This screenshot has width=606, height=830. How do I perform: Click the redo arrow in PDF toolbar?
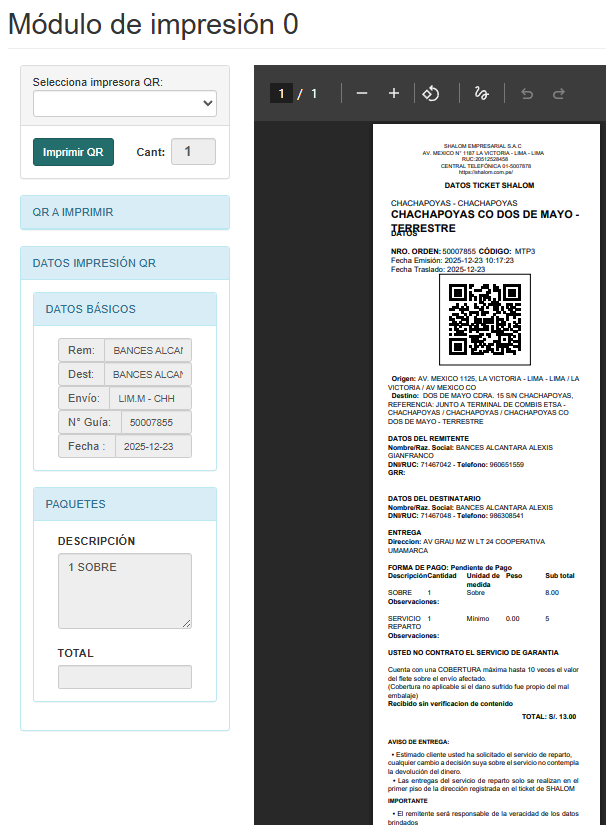559,93
